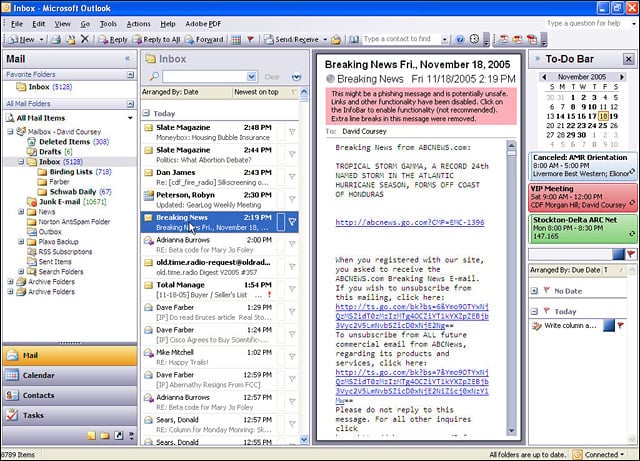Open the Shortcuts icon at the bottom

coord(118,436)
